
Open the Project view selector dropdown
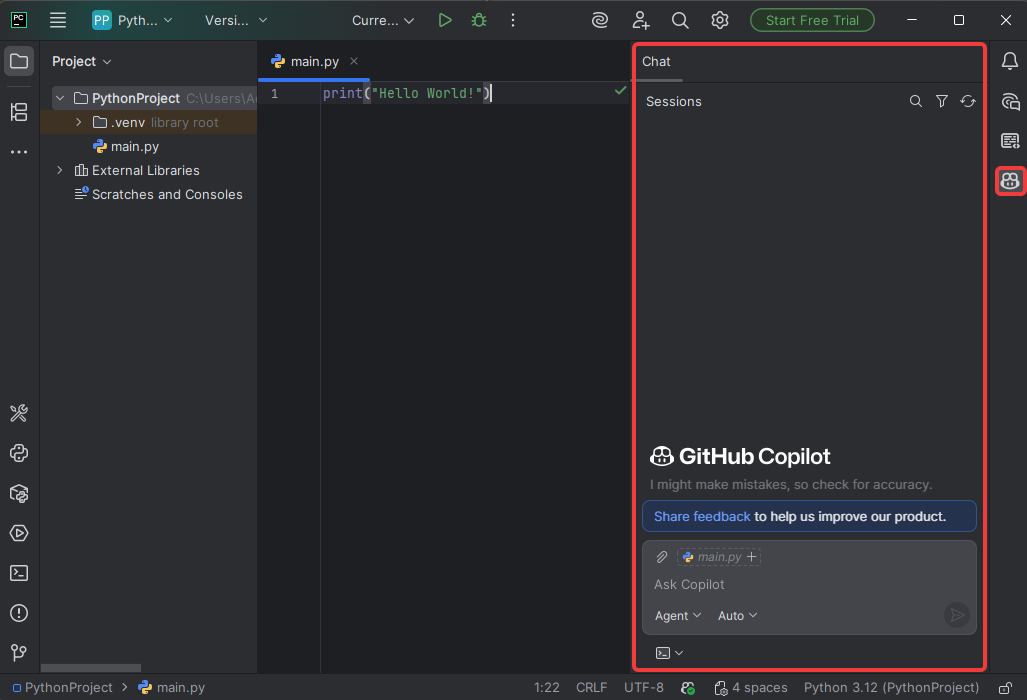pyautogui.click(x=81, y=62)
